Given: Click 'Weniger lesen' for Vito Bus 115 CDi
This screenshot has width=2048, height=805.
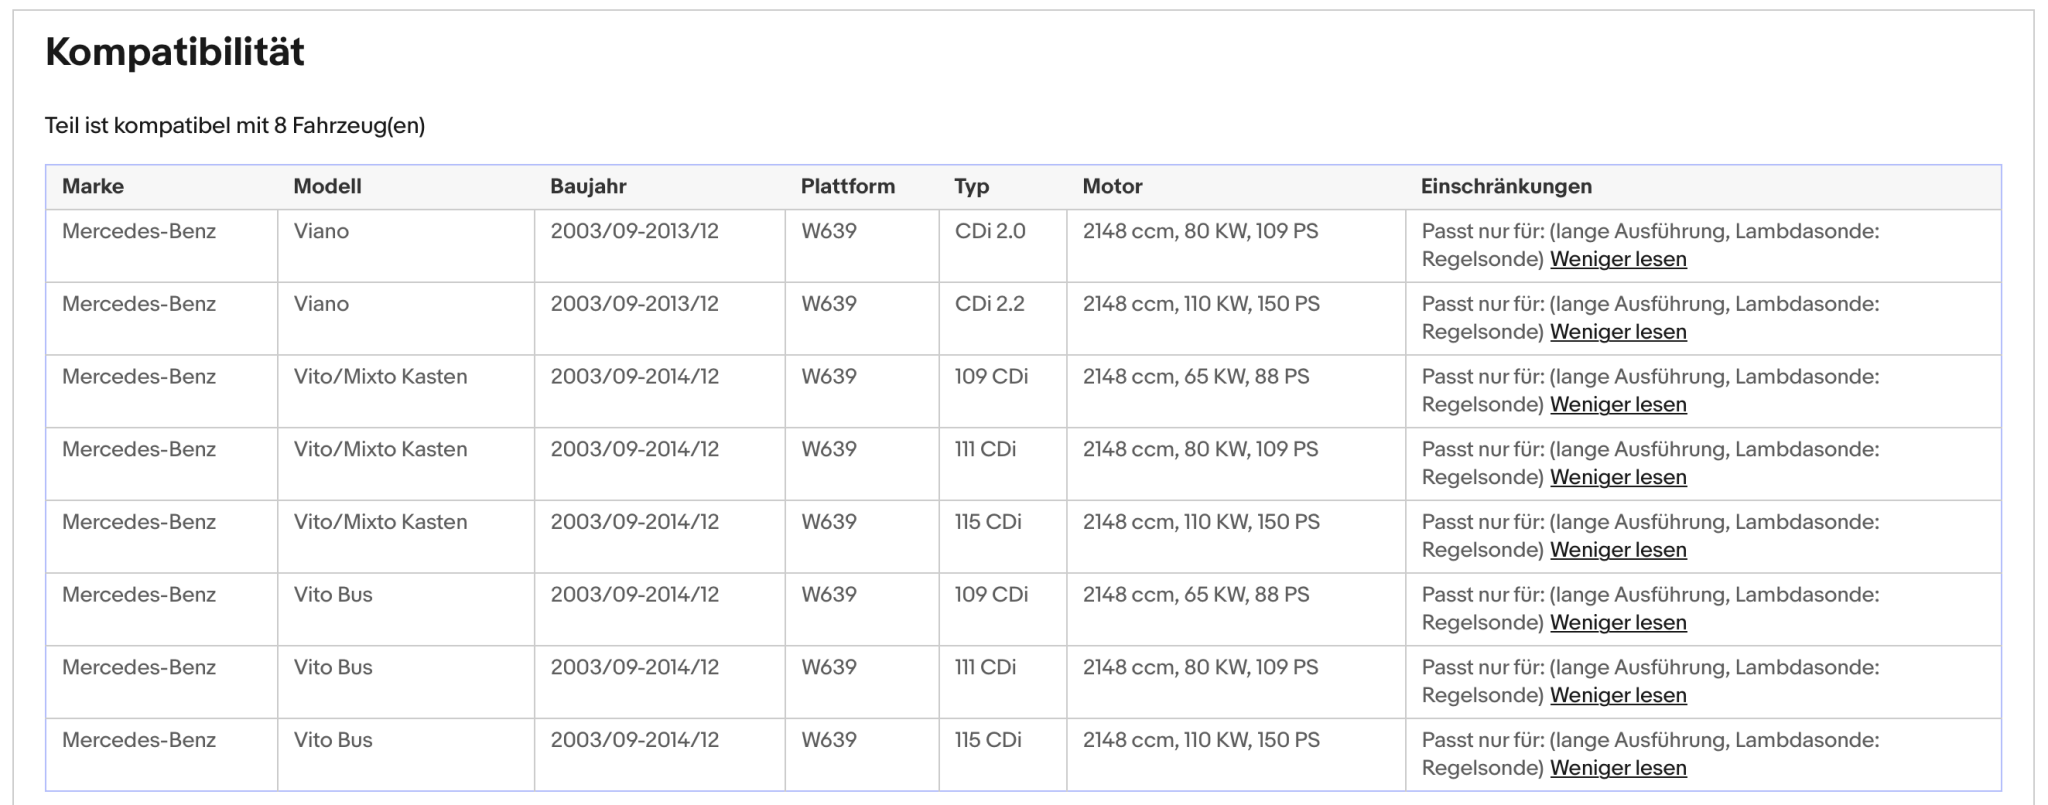Looking at the screenshot, I should (1618, 768).
